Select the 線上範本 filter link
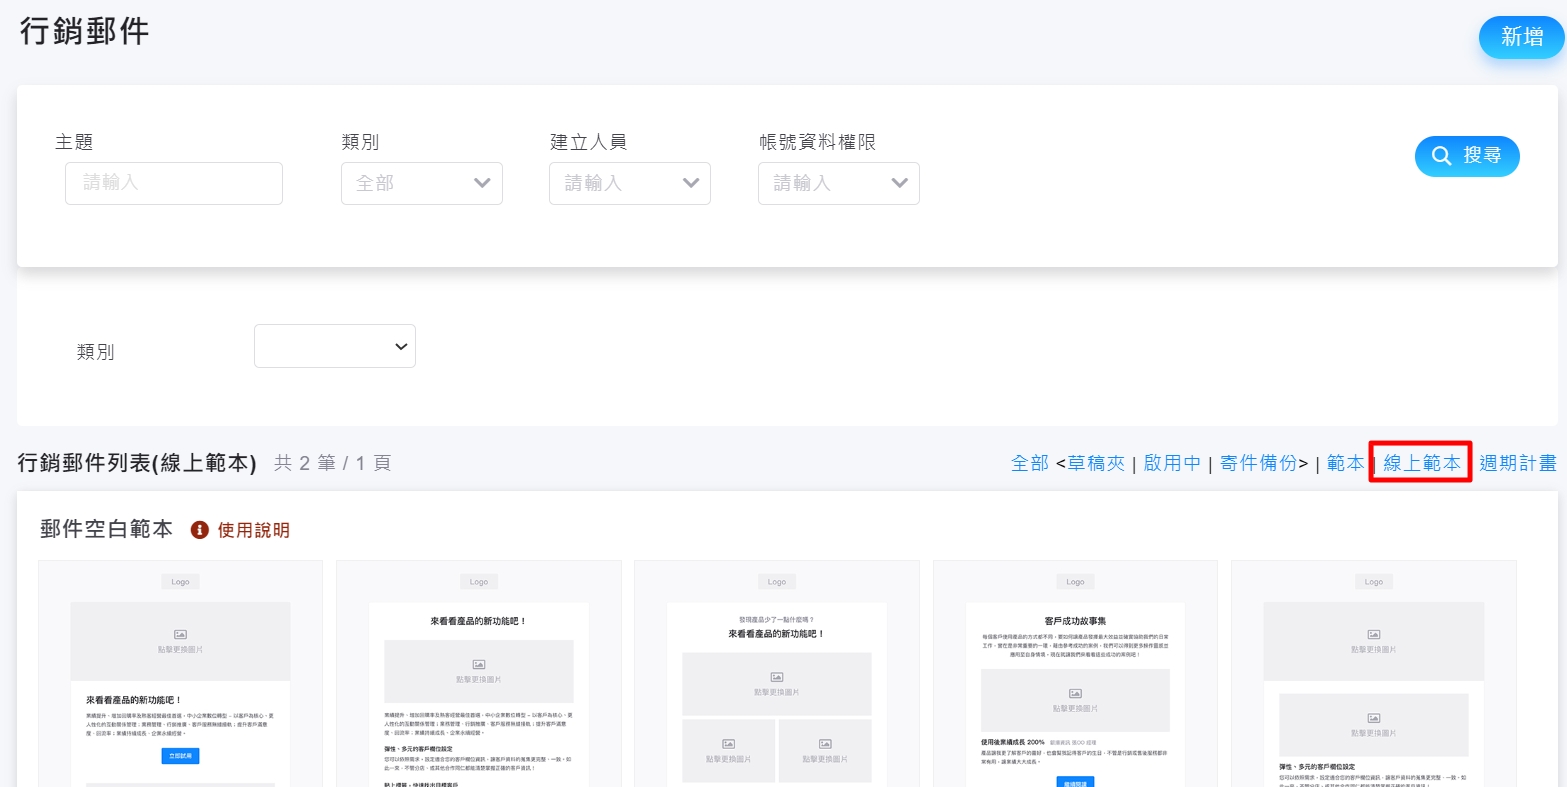 pyautogui.click(x=1421, y=463)
